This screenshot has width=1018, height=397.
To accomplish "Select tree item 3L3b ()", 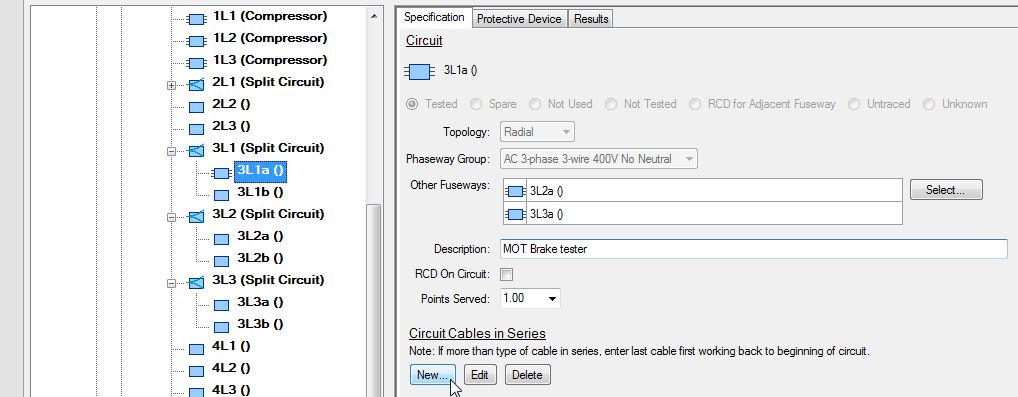I will (260, 324).
